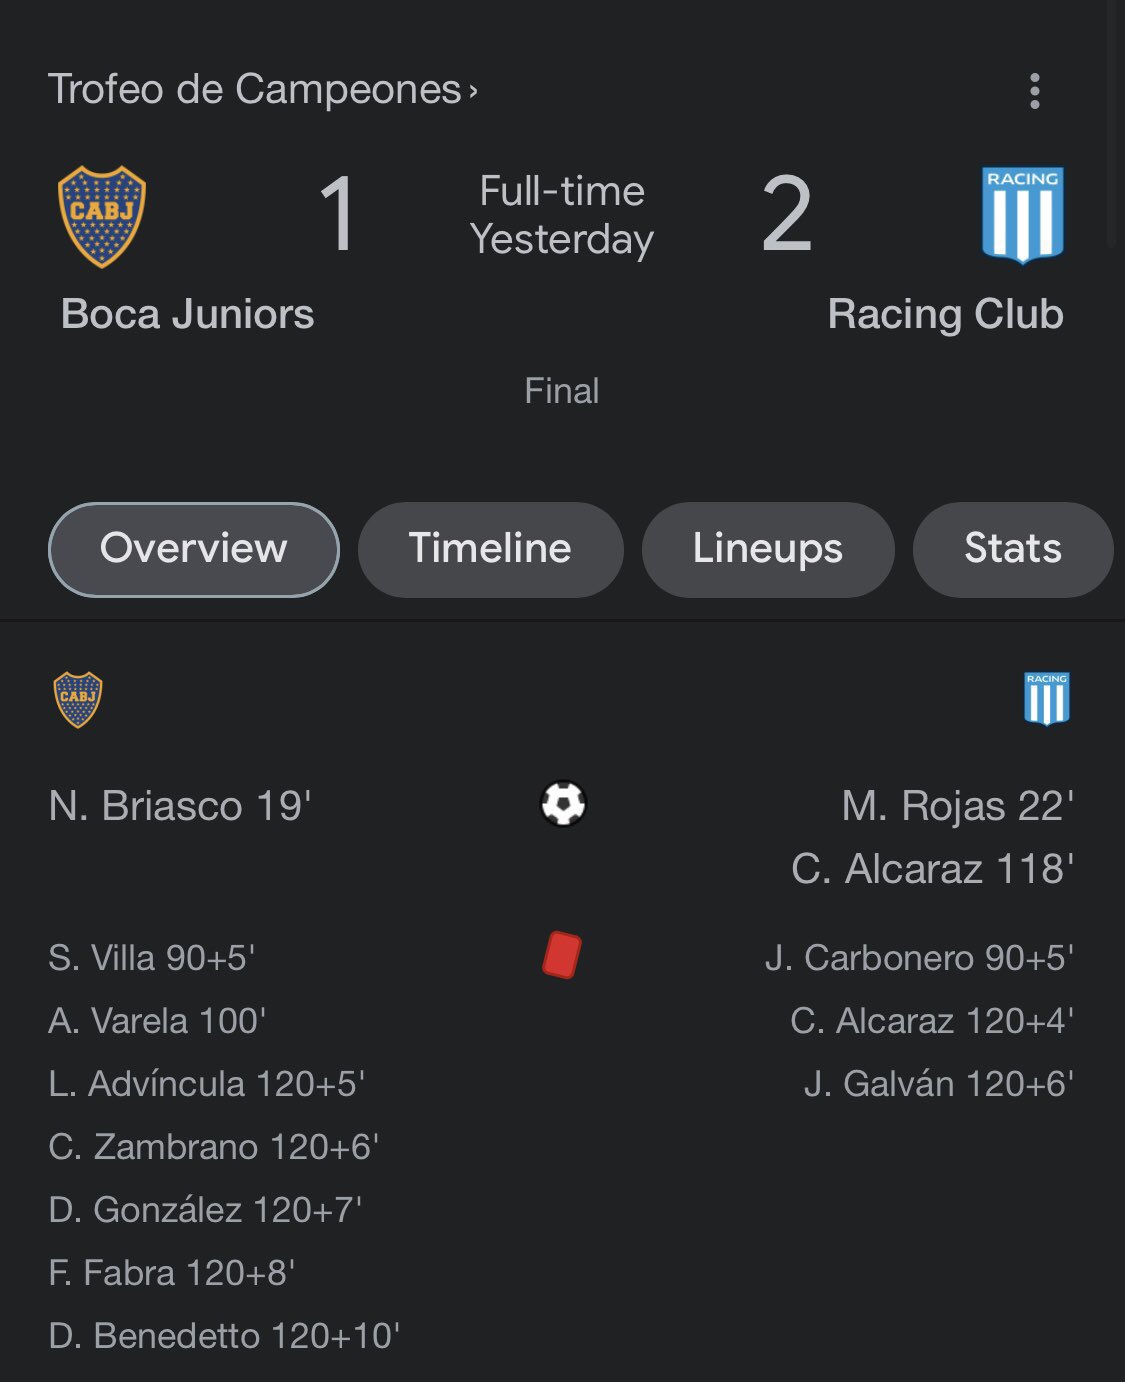The width and height of the screenshot is (1125, 1382).
Task: Click the red card icon
Action: coord(561,954)
